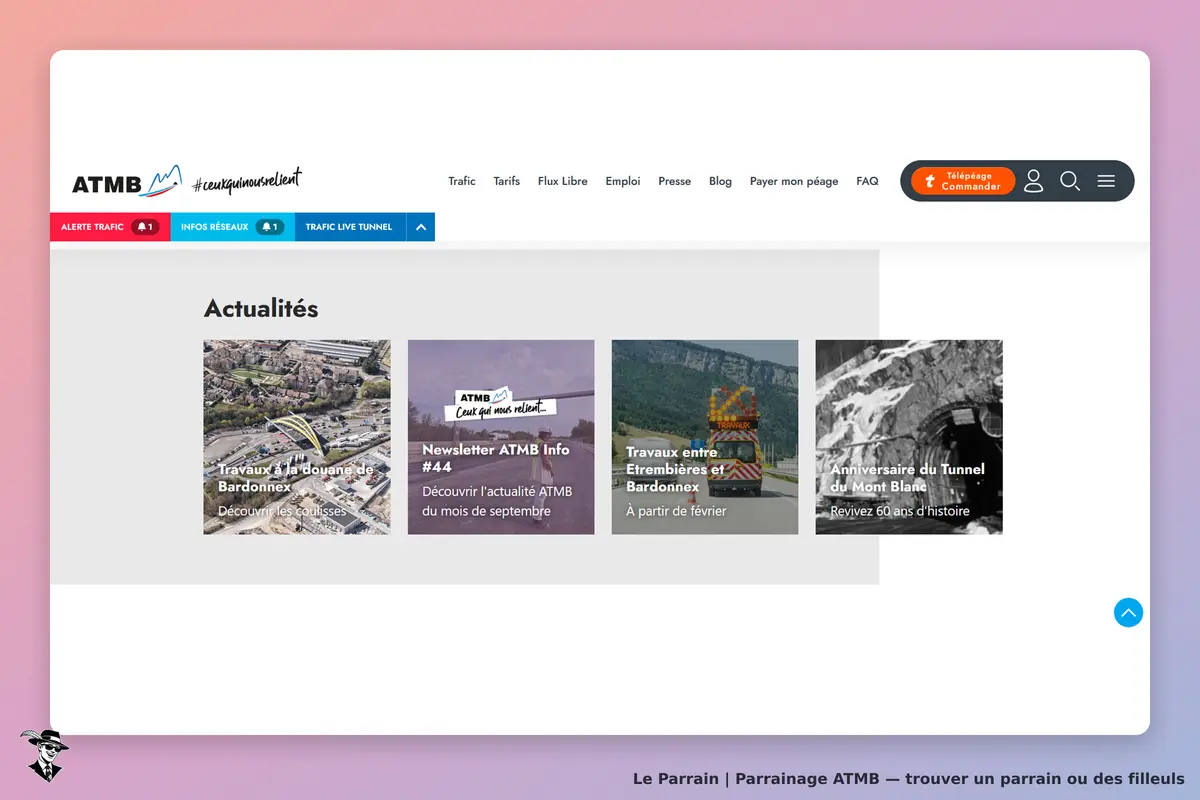Open the Trafic menu item

tap(462, 181)
